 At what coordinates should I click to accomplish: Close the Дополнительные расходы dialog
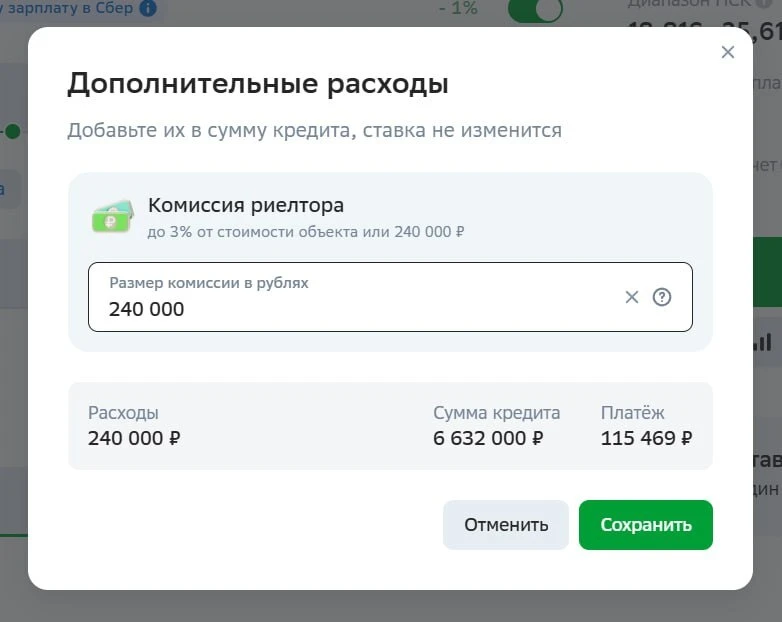coord(728,52)
